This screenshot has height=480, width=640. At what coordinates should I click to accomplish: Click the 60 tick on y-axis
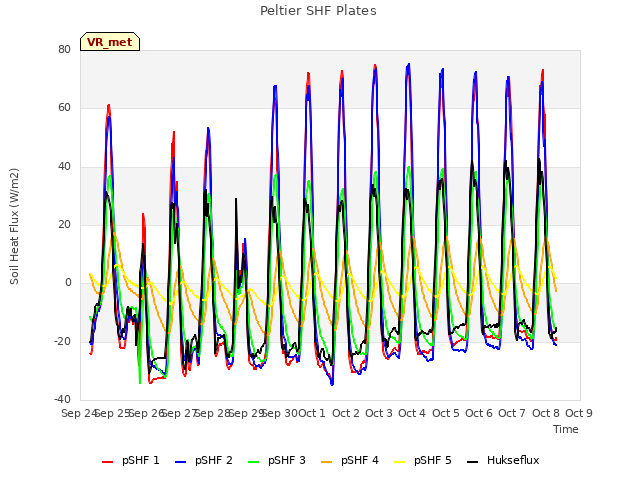(64, 108)
